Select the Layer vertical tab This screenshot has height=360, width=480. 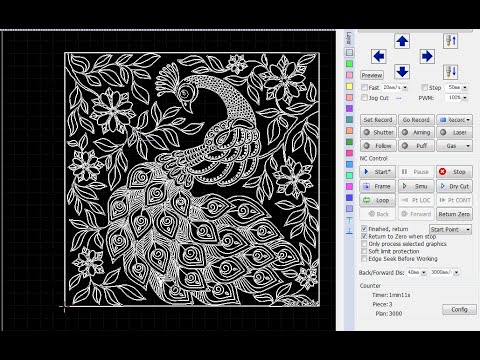[x=349, y=38]
